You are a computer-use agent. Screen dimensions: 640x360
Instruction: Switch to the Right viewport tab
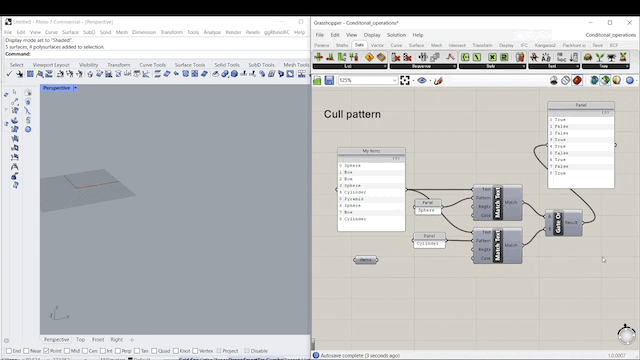coord(116,340)
